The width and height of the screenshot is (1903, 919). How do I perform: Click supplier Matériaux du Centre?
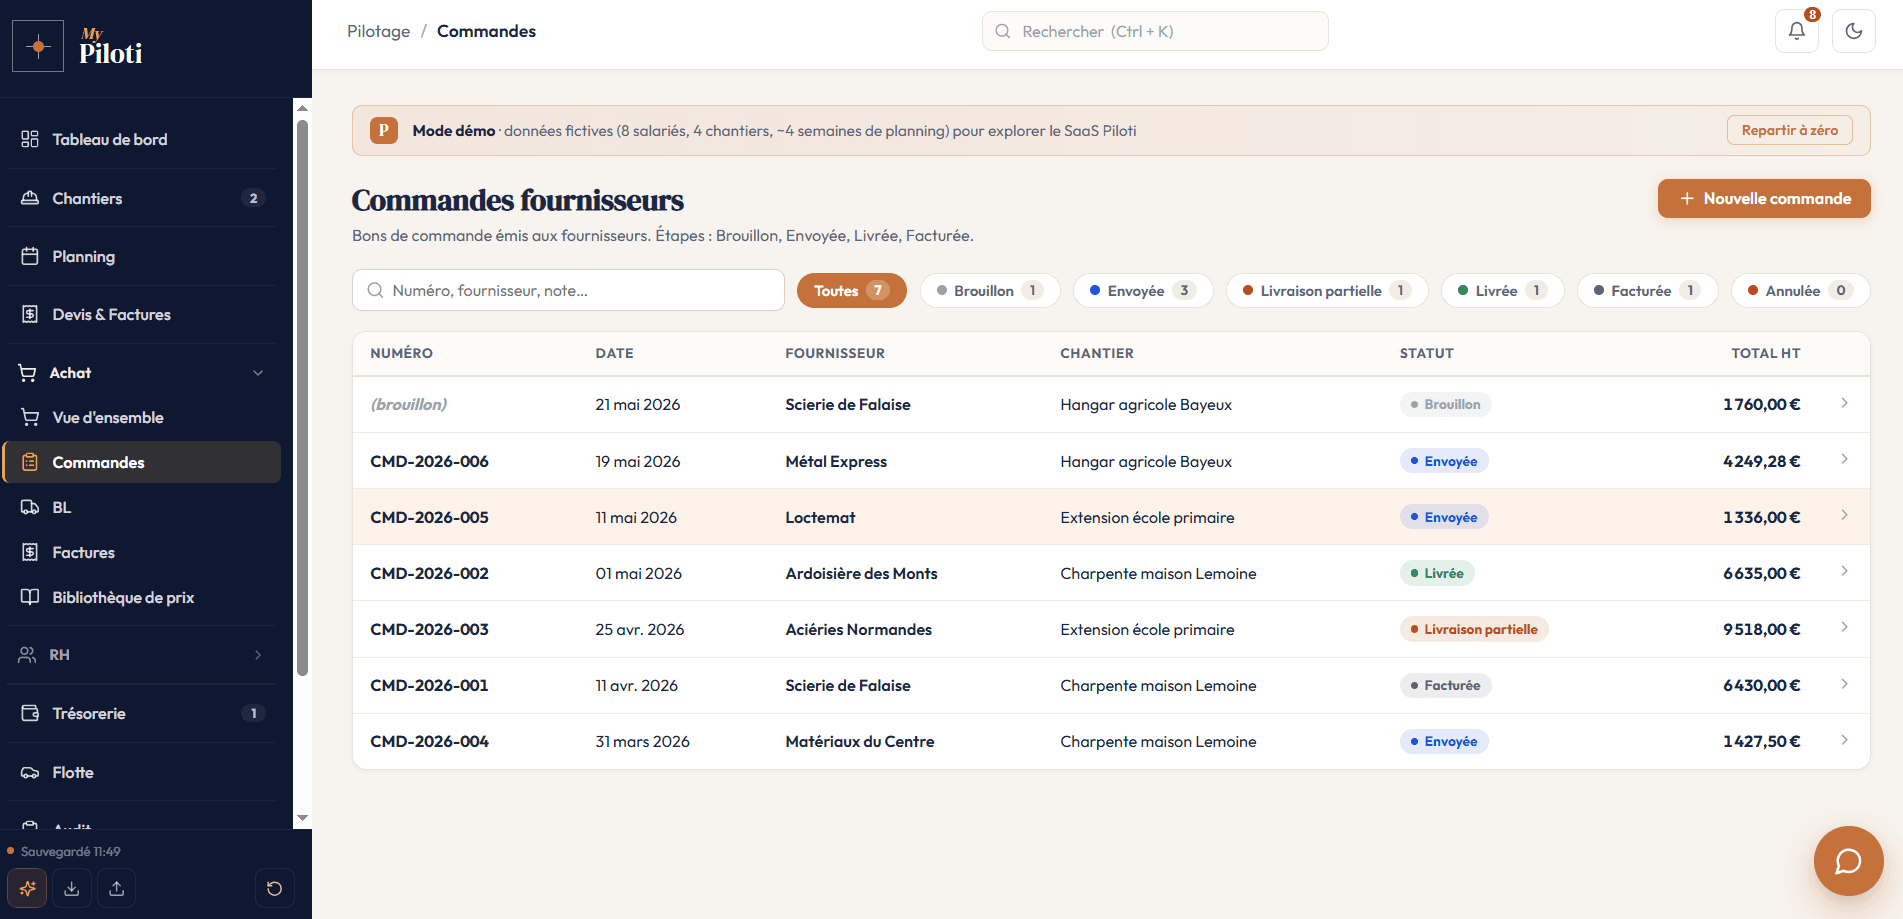tap(859, 741)
